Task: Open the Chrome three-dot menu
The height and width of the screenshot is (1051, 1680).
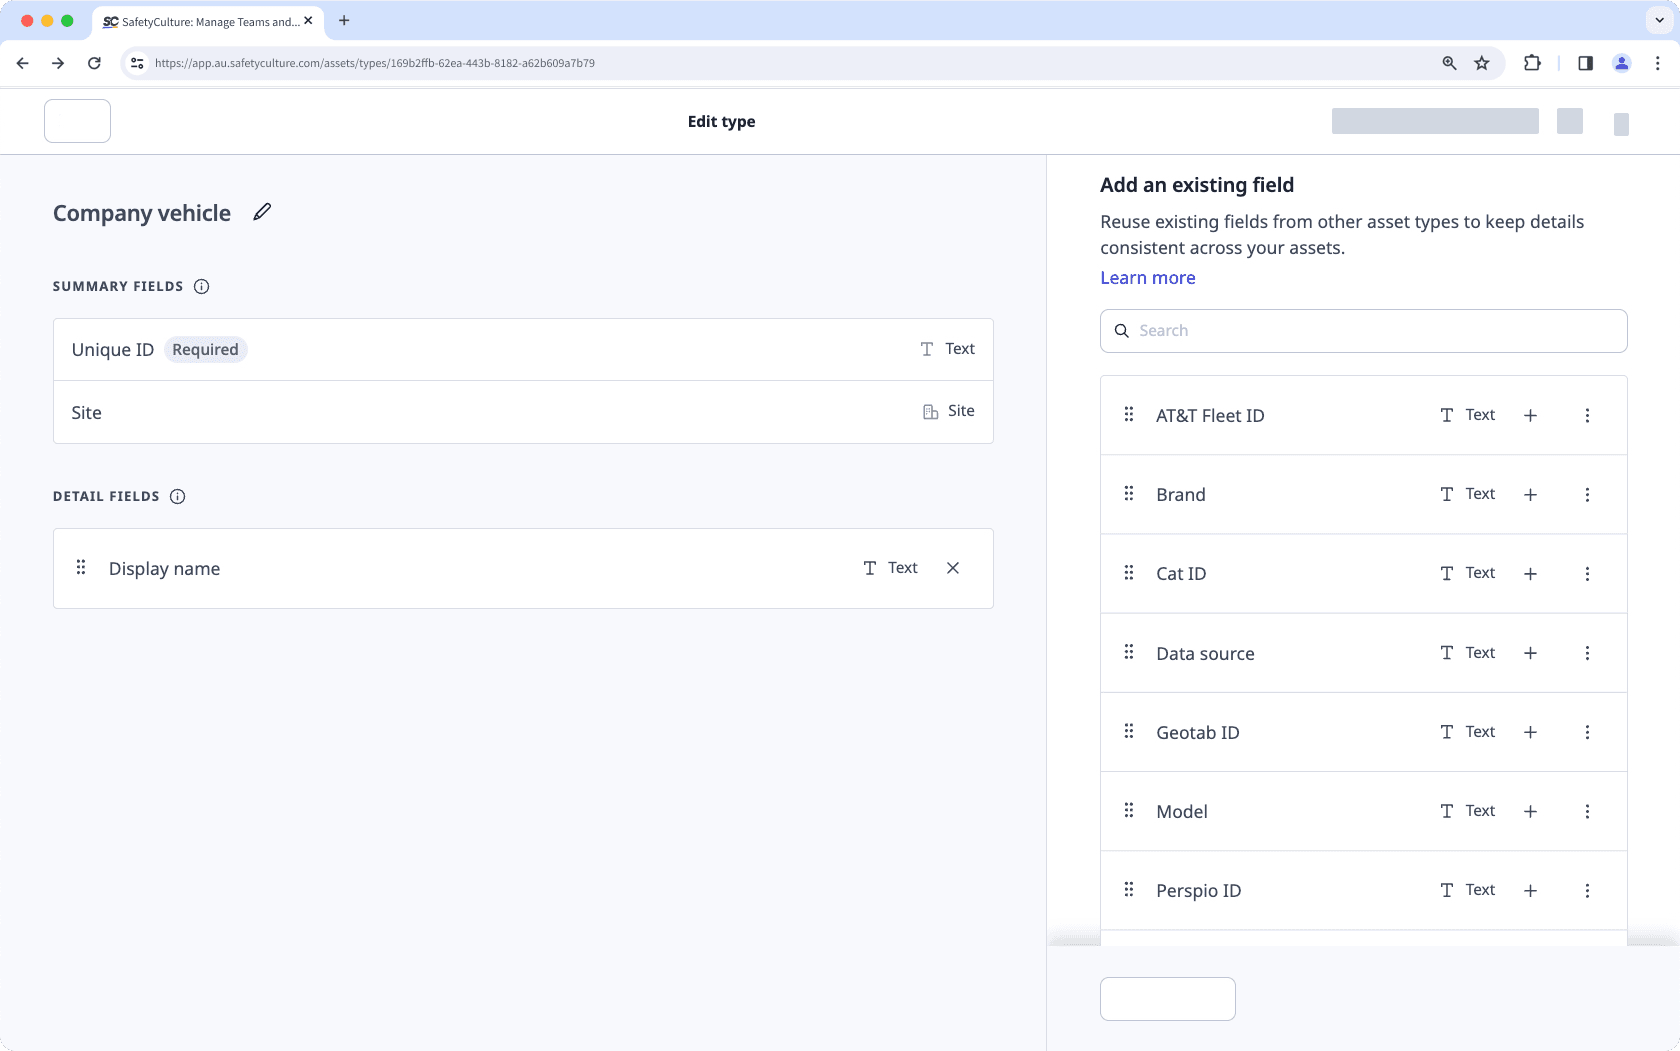Action: 1657,63
